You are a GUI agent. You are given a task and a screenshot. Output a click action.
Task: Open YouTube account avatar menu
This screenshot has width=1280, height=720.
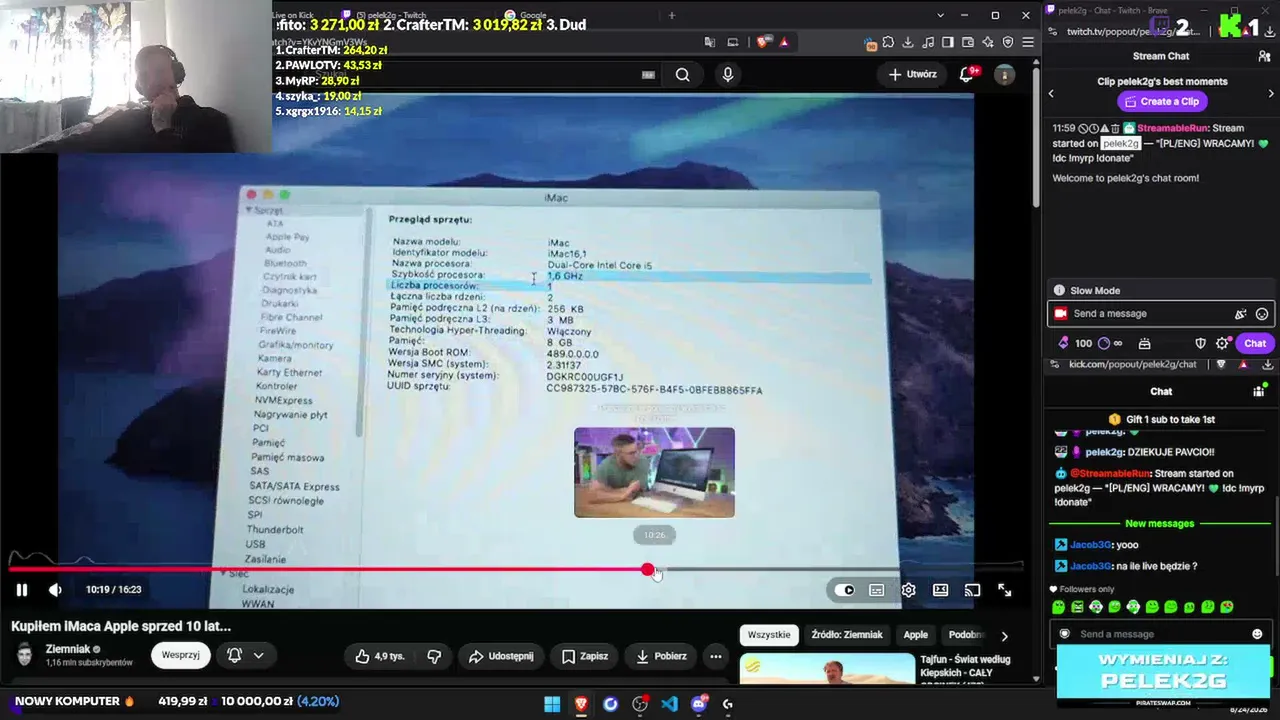pyautogui.click(x=1005, y=74)
